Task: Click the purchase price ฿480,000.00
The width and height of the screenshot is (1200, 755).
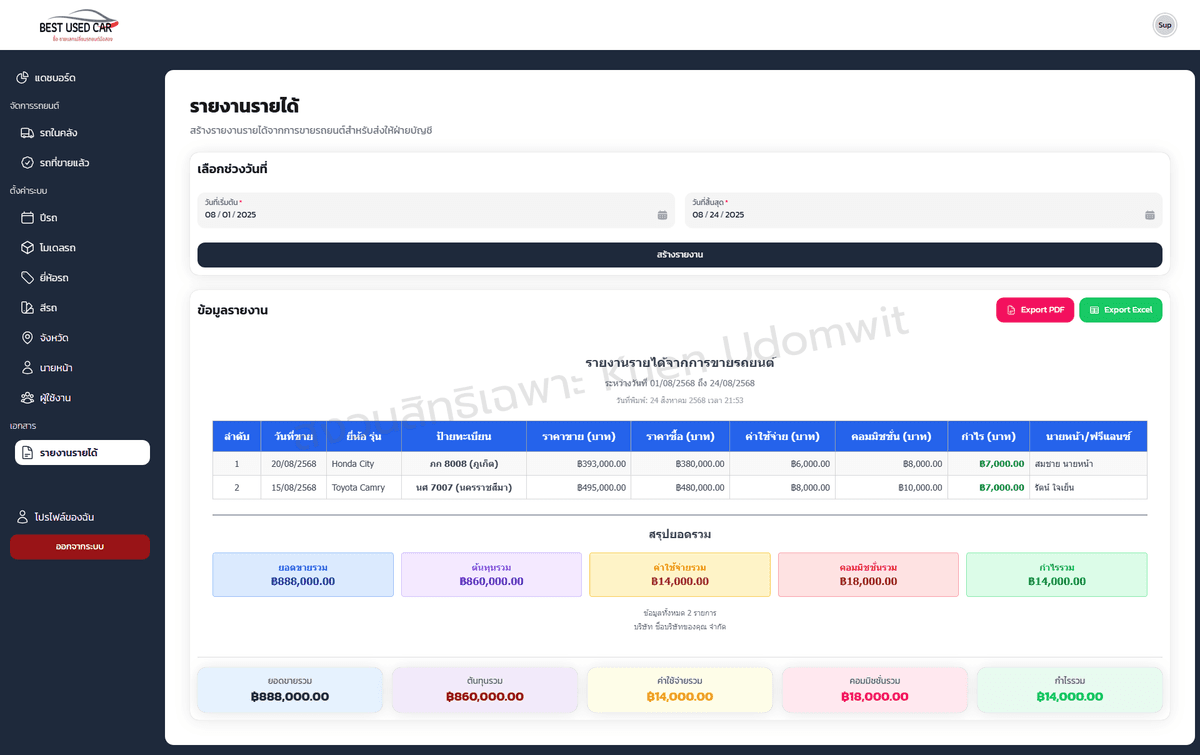Action: 701,488
